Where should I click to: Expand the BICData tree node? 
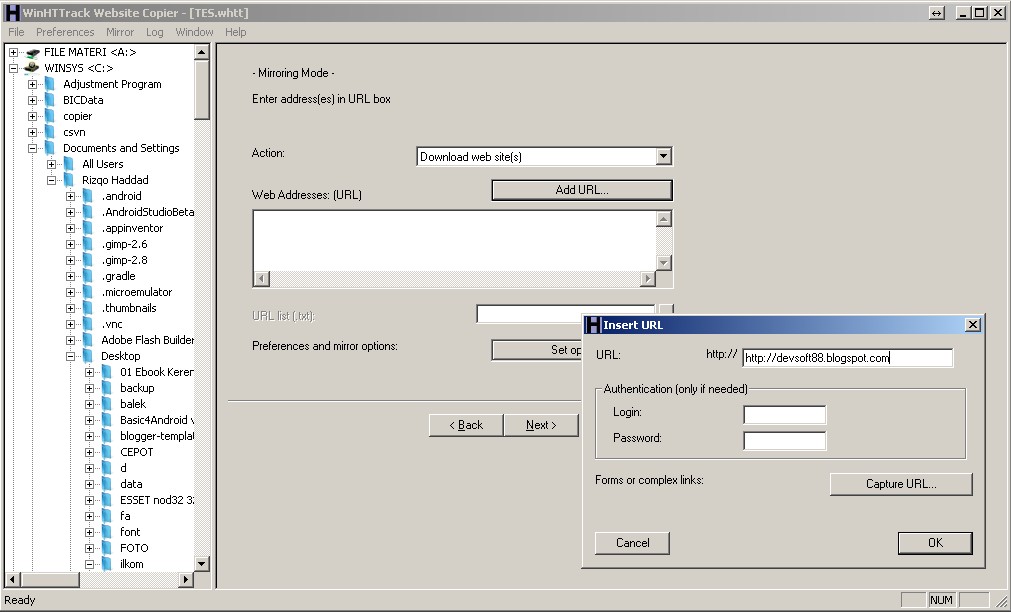coord(32,100)
